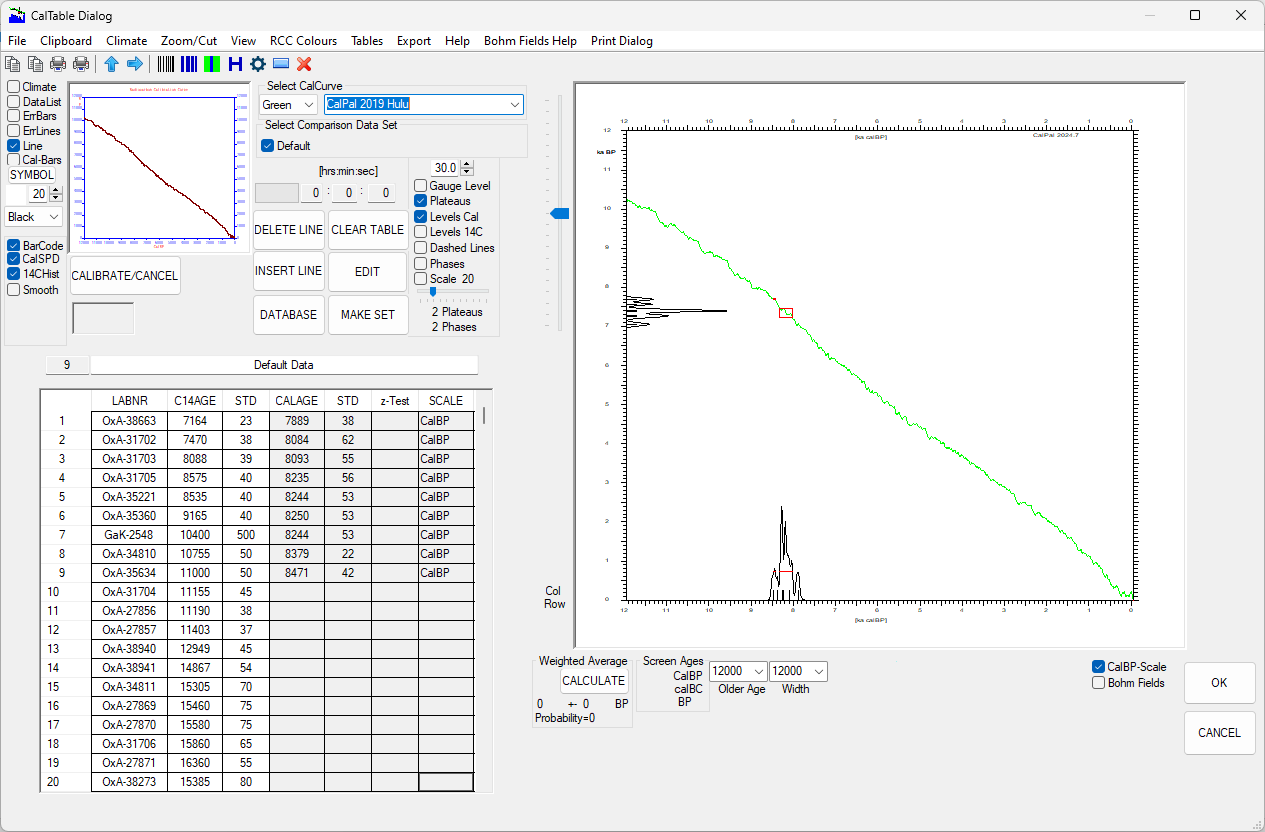Screen dimensions: 1265x832
Task: Click the blue H toolbar icon
Action: [x=235, y=64]
